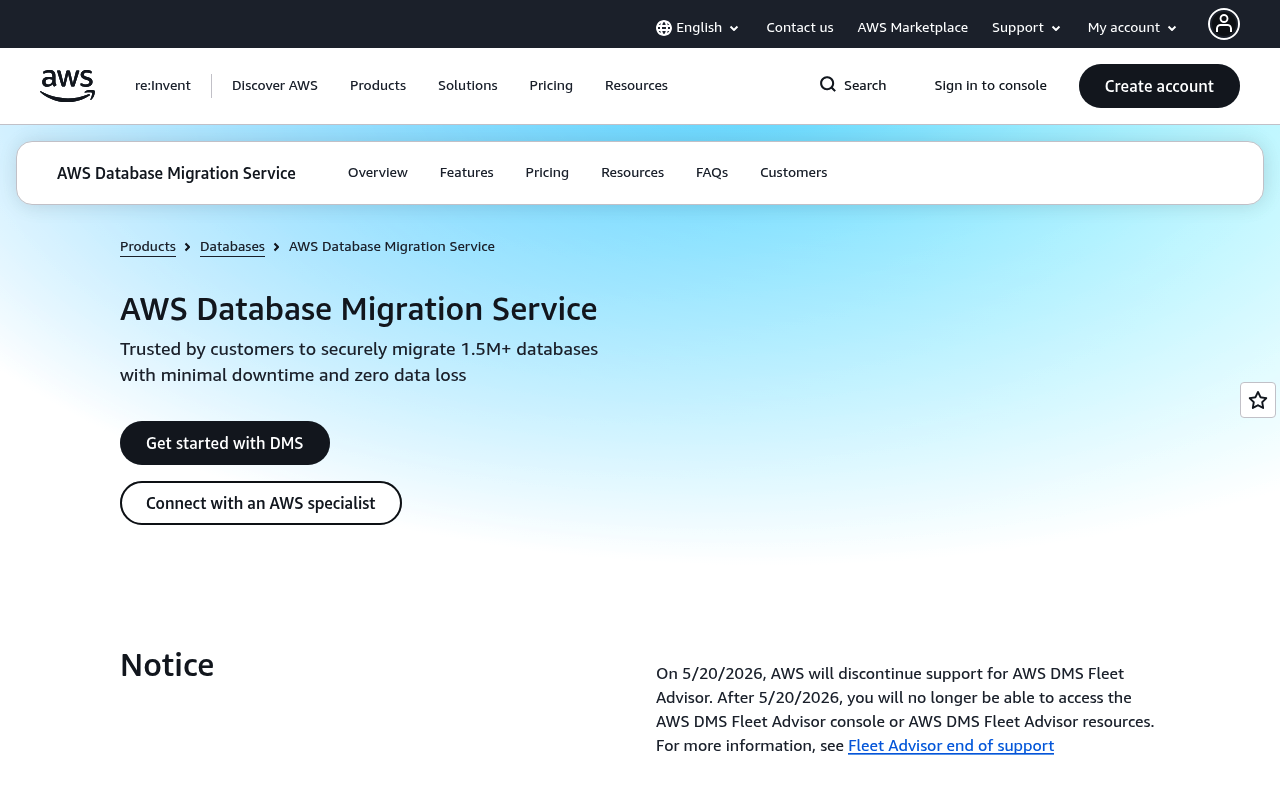
Task: Click the AWS Database Migration Service heading
Action: click(x=359, y=309)
